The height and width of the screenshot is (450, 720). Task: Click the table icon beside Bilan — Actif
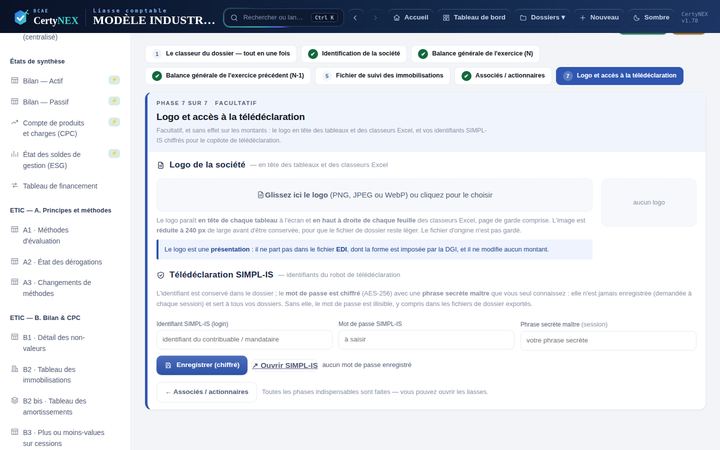pyautogui.click(x=15, y=80)
